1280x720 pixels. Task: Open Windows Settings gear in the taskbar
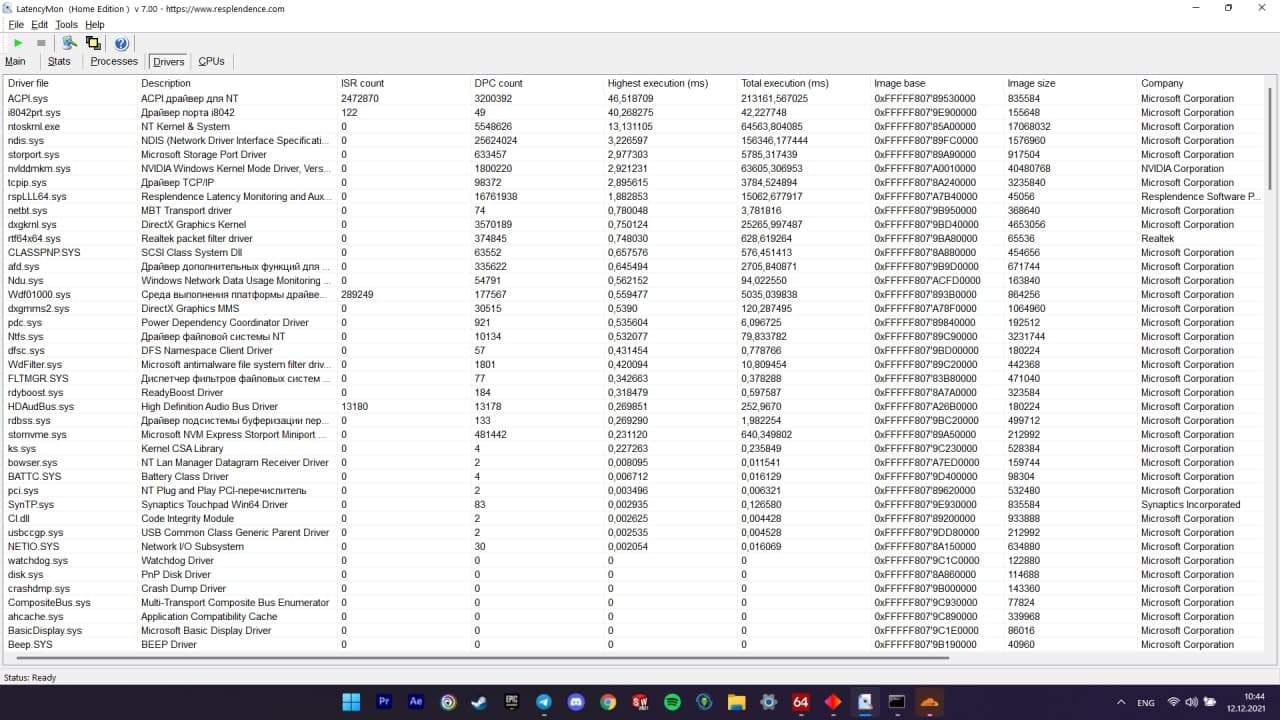(768, 702)
